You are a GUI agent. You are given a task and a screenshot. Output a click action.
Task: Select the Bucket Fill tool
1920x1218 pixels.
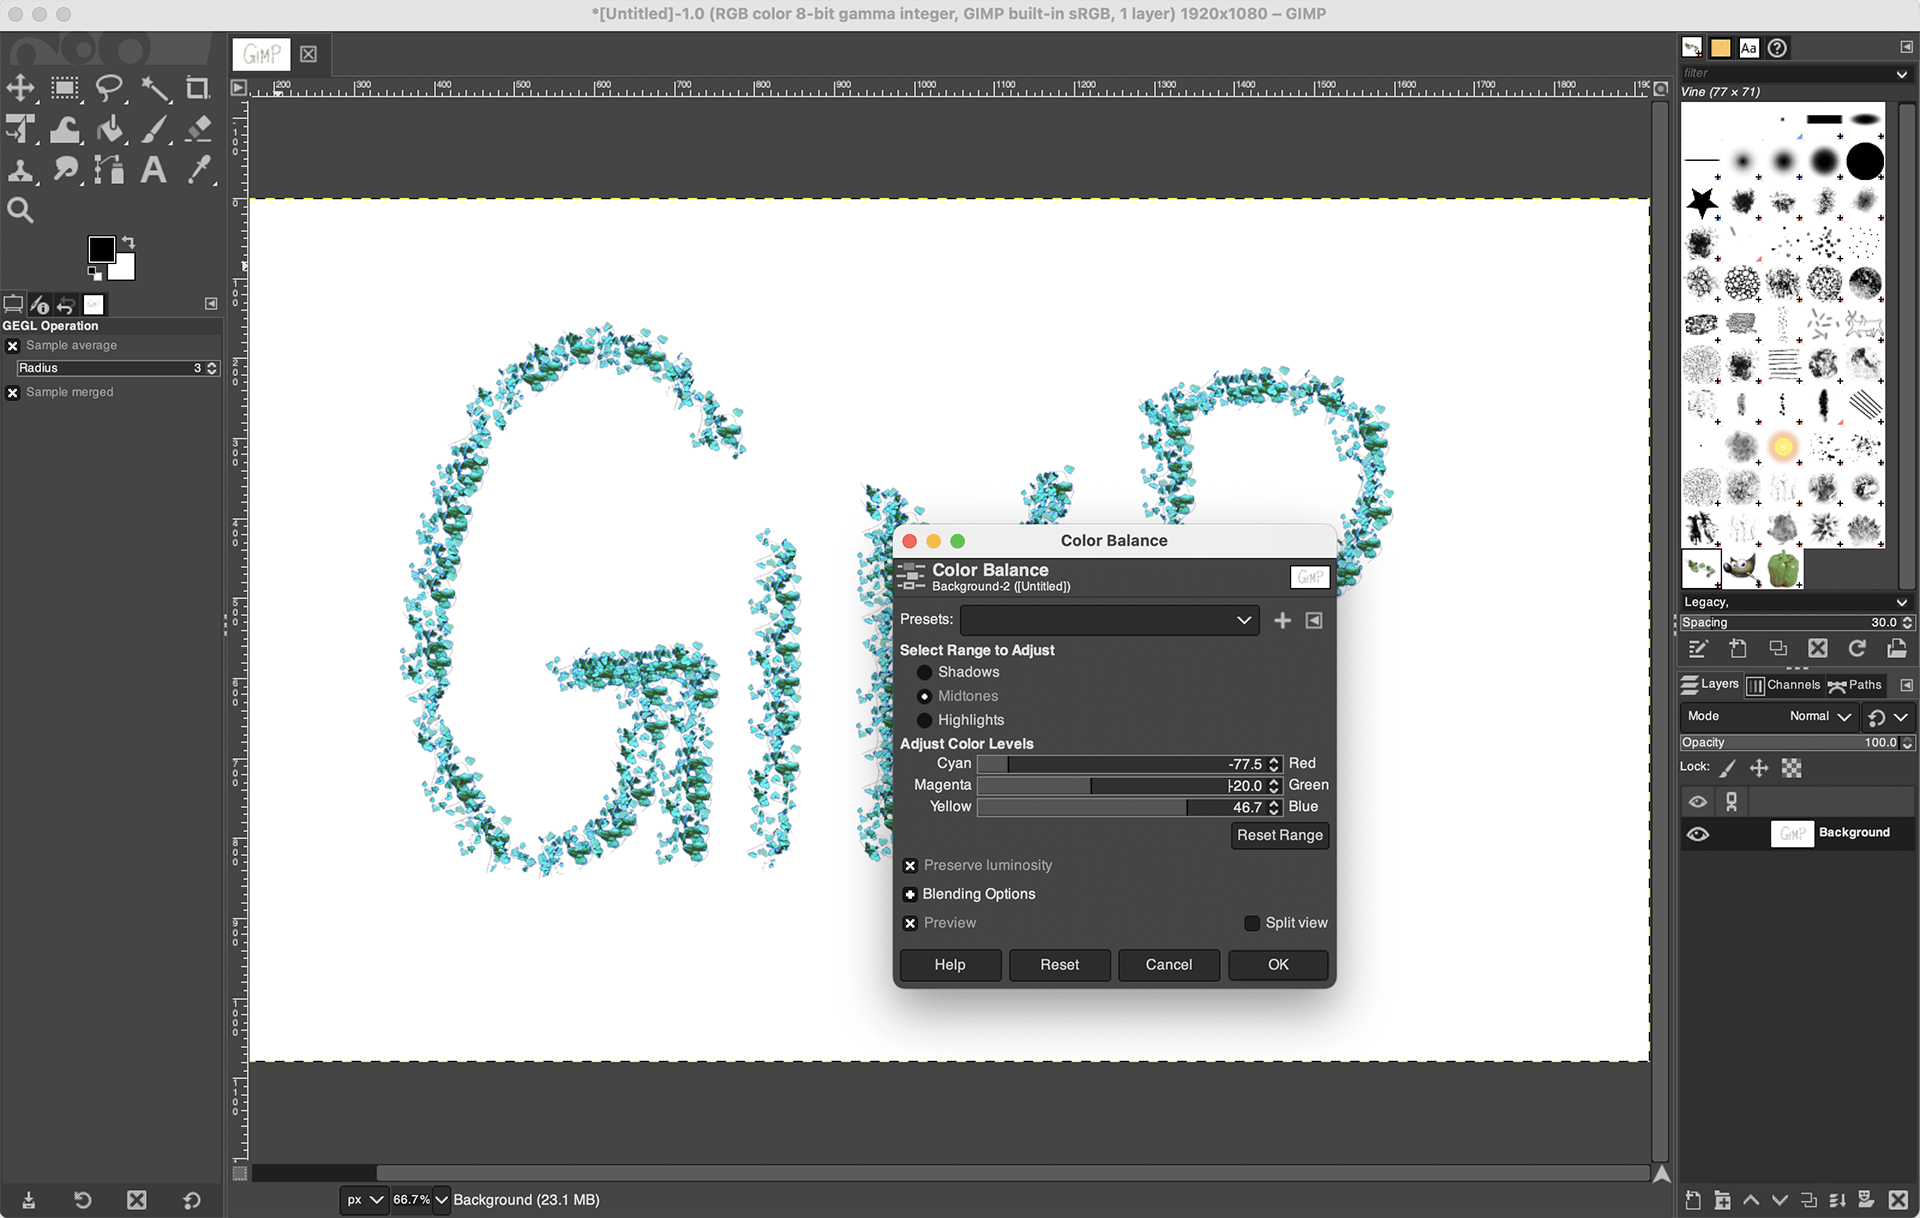111,129
